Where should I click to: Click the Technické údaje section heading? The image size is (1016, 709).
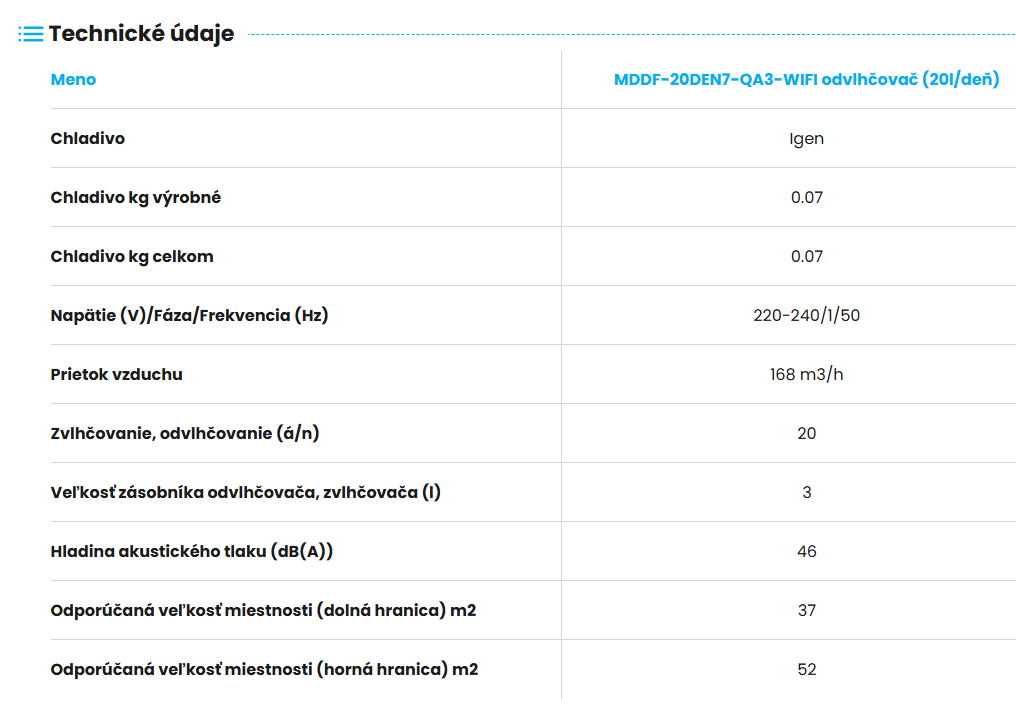141,34
